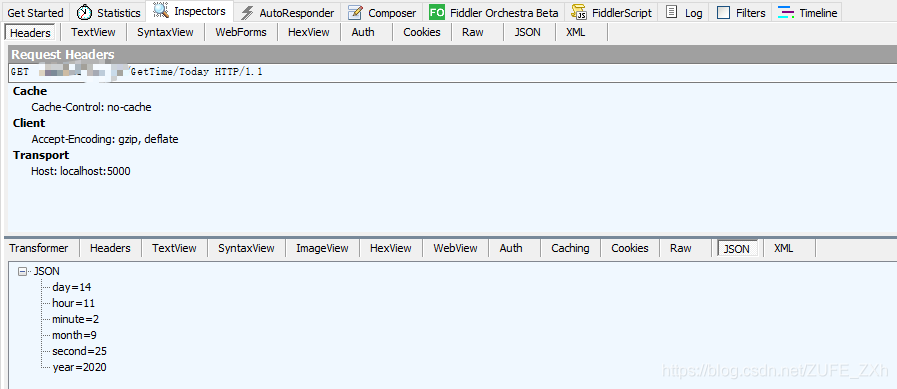Image resolution: width=897 pixels, height=389 pixels.
Task: Open the request WebForms tab
Action: point(241,32)
